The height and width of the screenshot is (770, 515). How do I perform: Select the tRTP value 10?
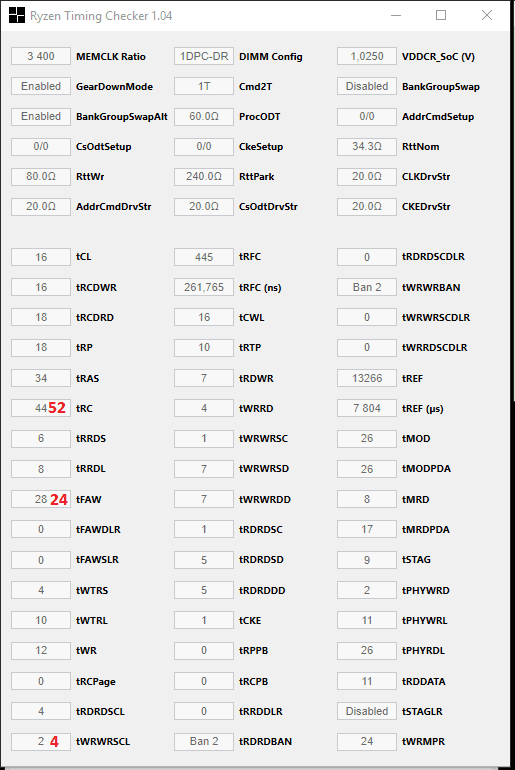204,347
